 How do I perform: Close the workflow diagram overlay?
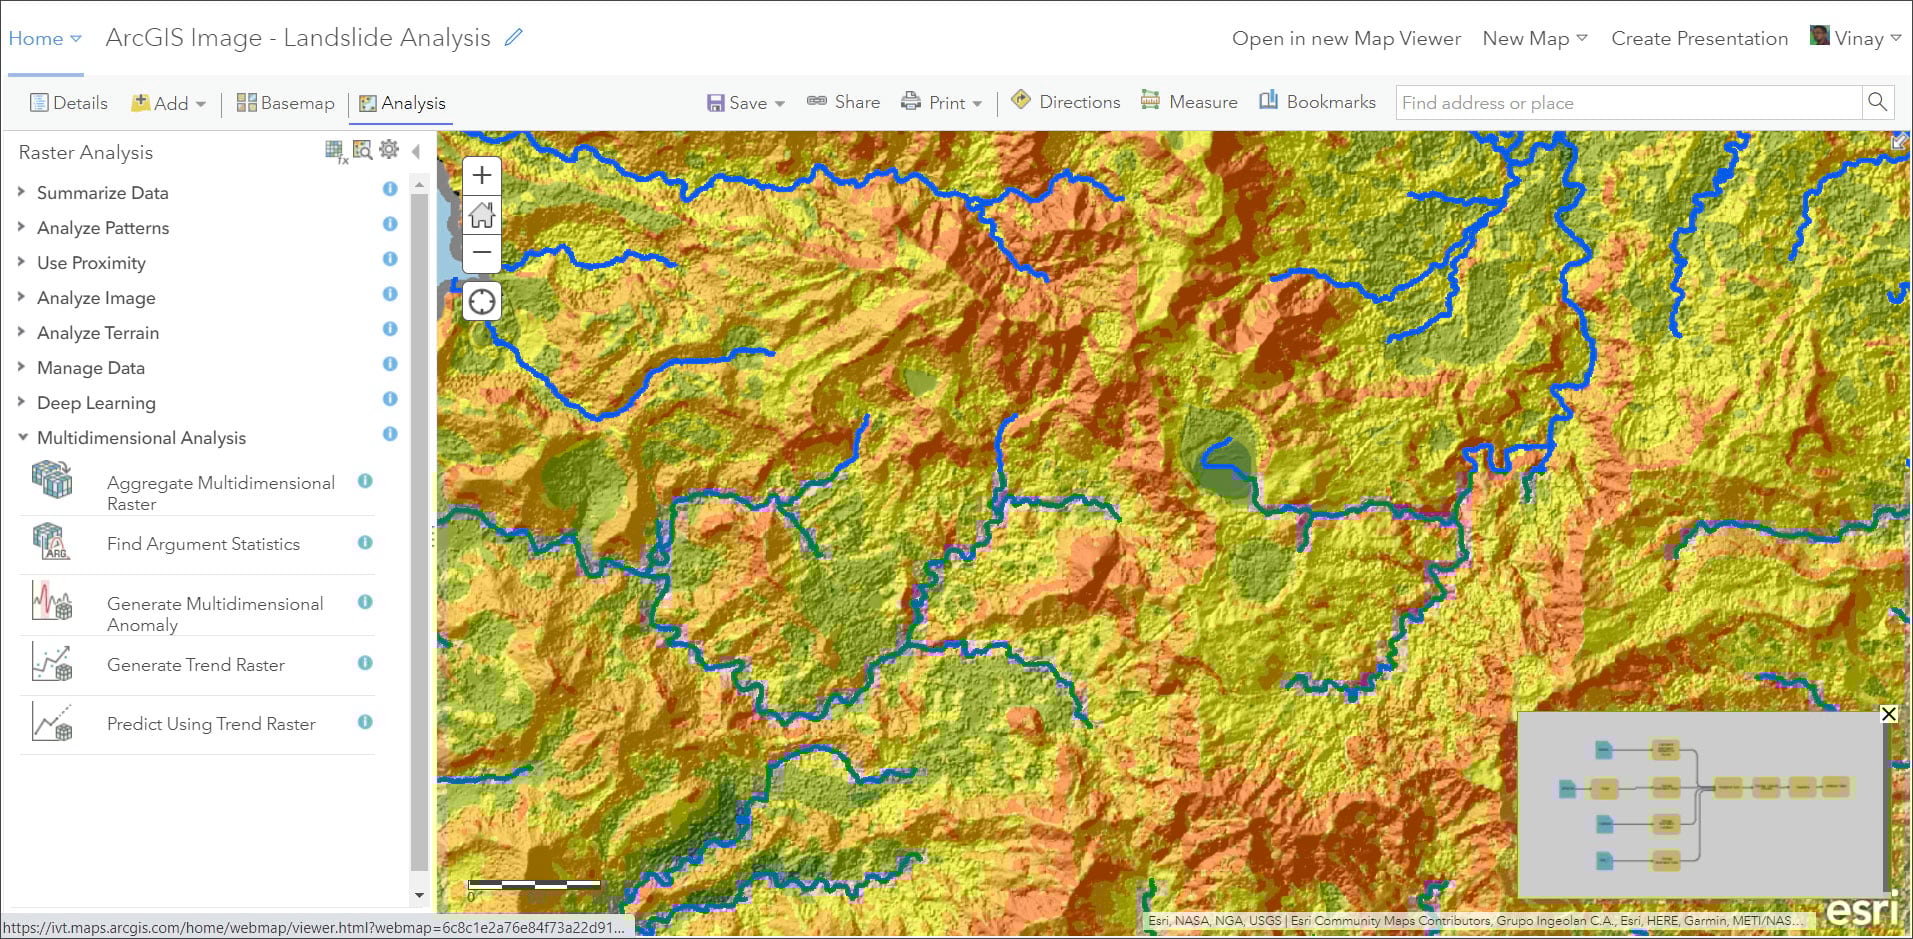[x=1888, y=714]
